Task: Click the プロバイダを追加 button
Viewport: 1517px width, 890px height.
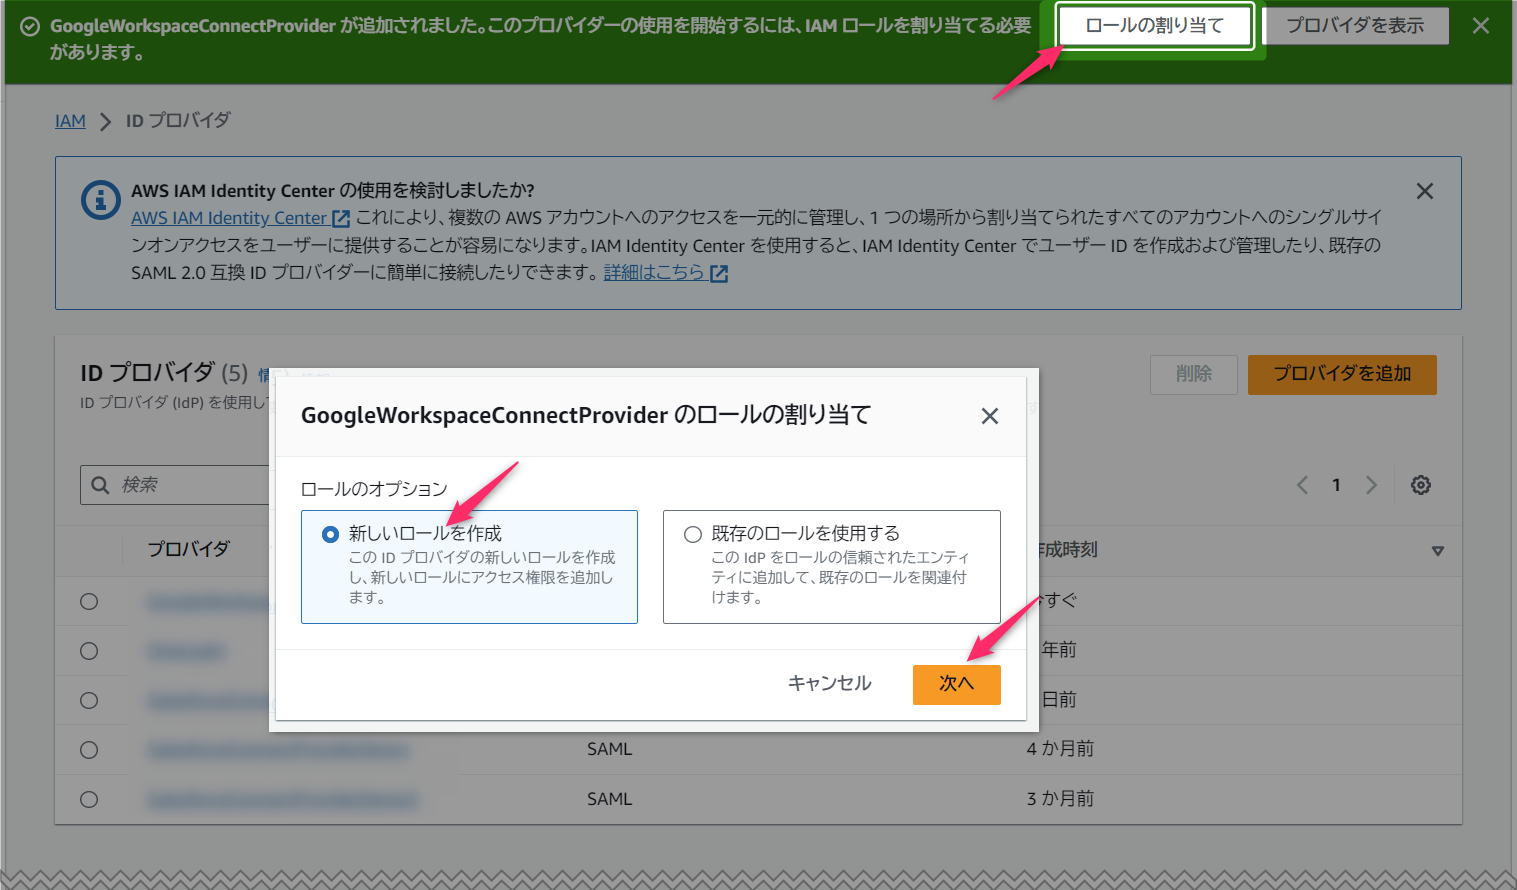Action: click(x=1342, y=374)
